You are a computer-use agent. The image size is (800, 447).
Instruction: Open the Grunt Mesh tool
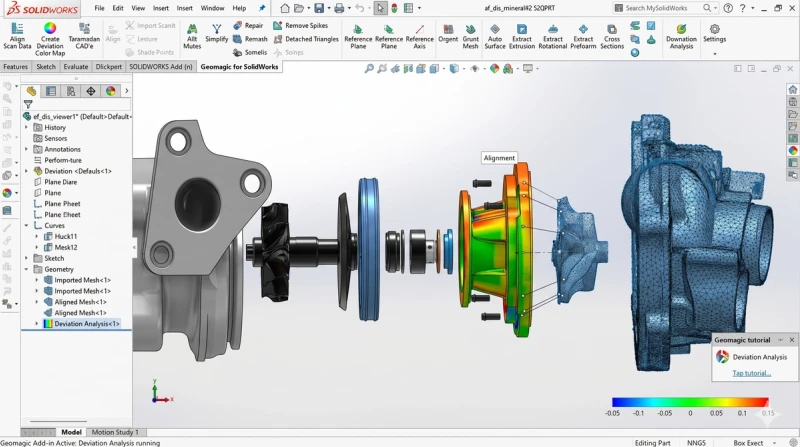[x=470, y=36]
